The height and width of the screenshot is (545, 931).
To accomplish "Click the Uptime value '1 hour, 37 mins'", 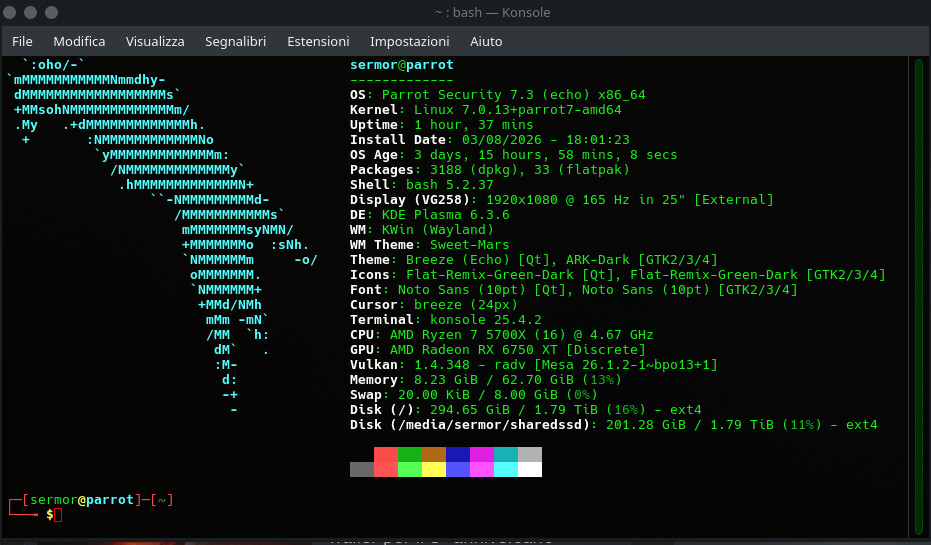I will click(x=474, y=125).
